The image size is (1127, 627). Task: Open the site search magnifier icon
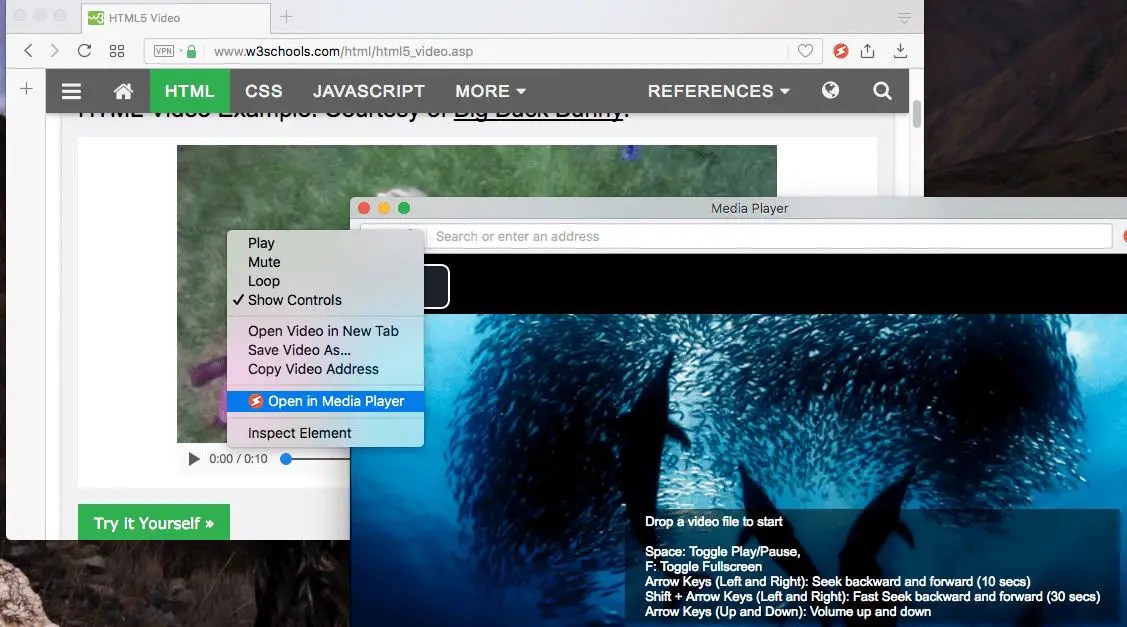coord(882,91)
